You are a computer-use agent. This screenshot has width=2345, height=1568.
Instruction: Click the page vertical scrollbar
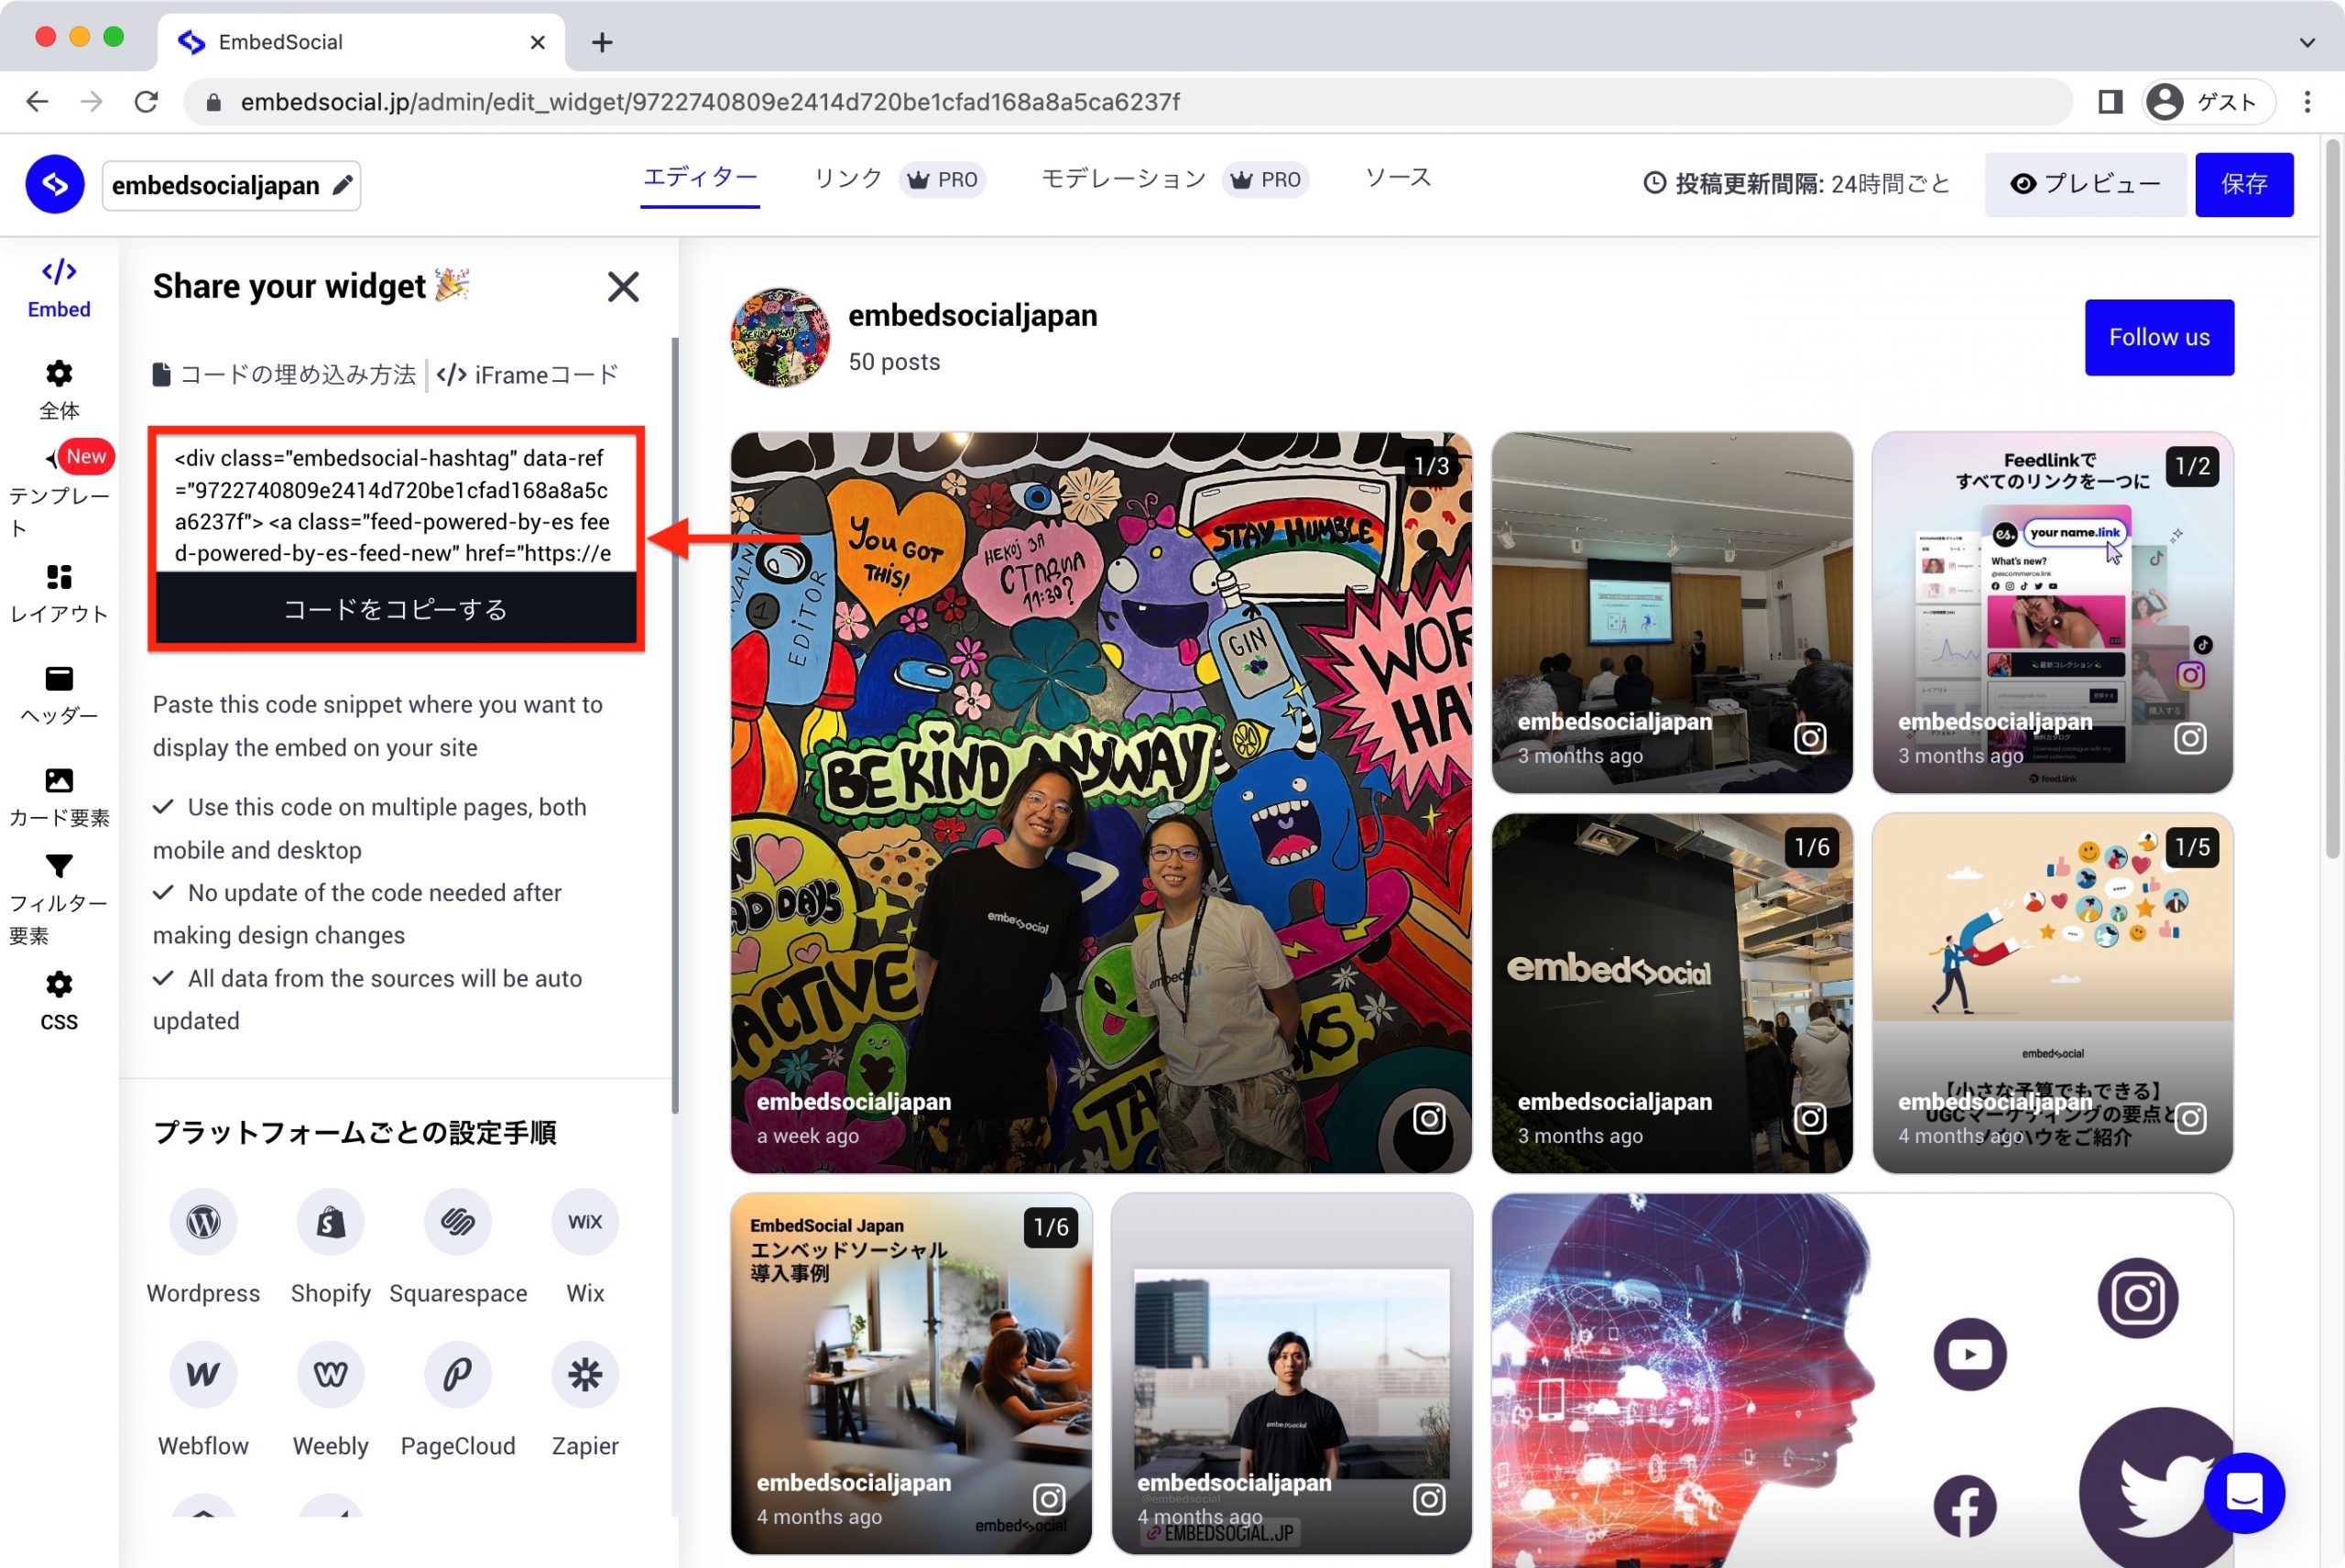click(2332, 500)
